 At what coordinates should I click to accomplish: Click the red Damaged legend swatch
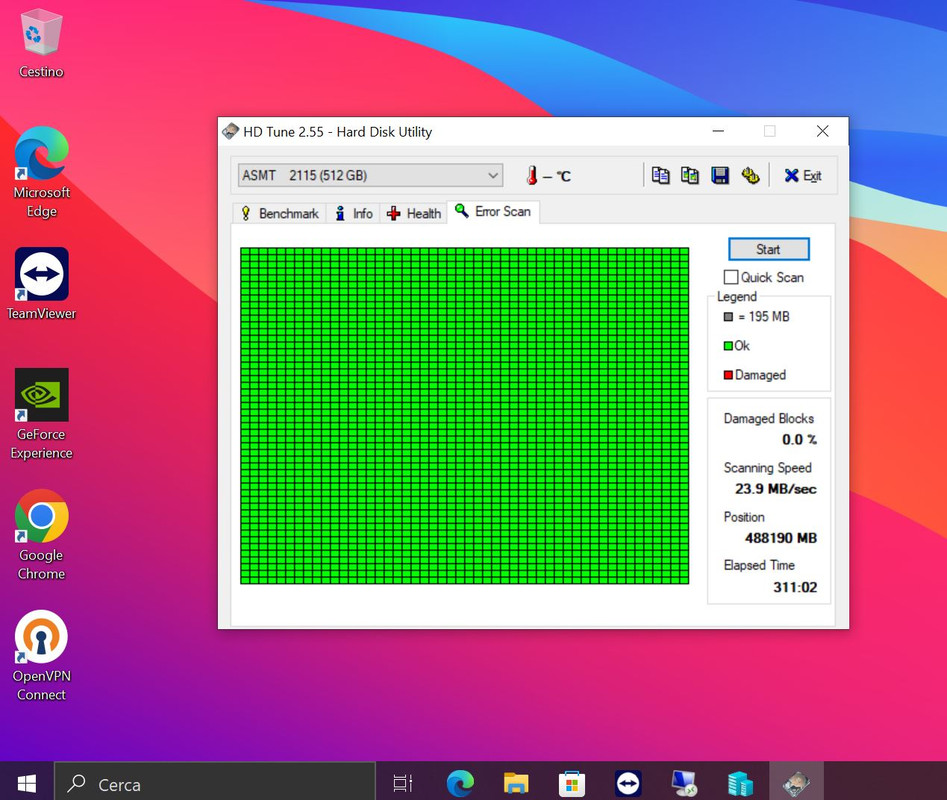[728, 375]
